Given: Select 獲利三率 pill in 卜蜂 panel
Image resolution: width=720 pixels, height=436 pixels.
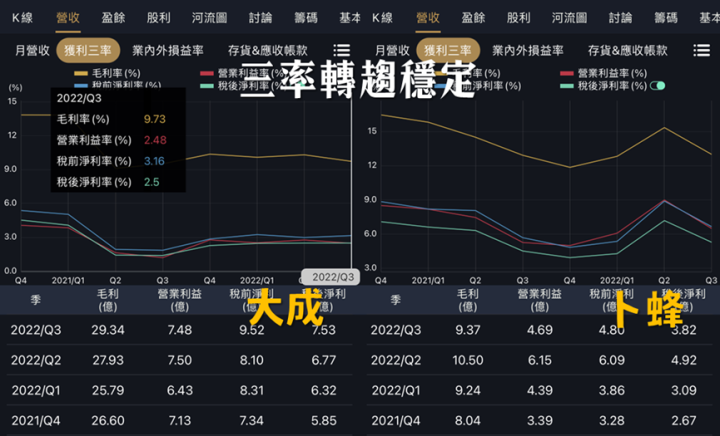Looking at the screenshot, I should coord(448,50).
